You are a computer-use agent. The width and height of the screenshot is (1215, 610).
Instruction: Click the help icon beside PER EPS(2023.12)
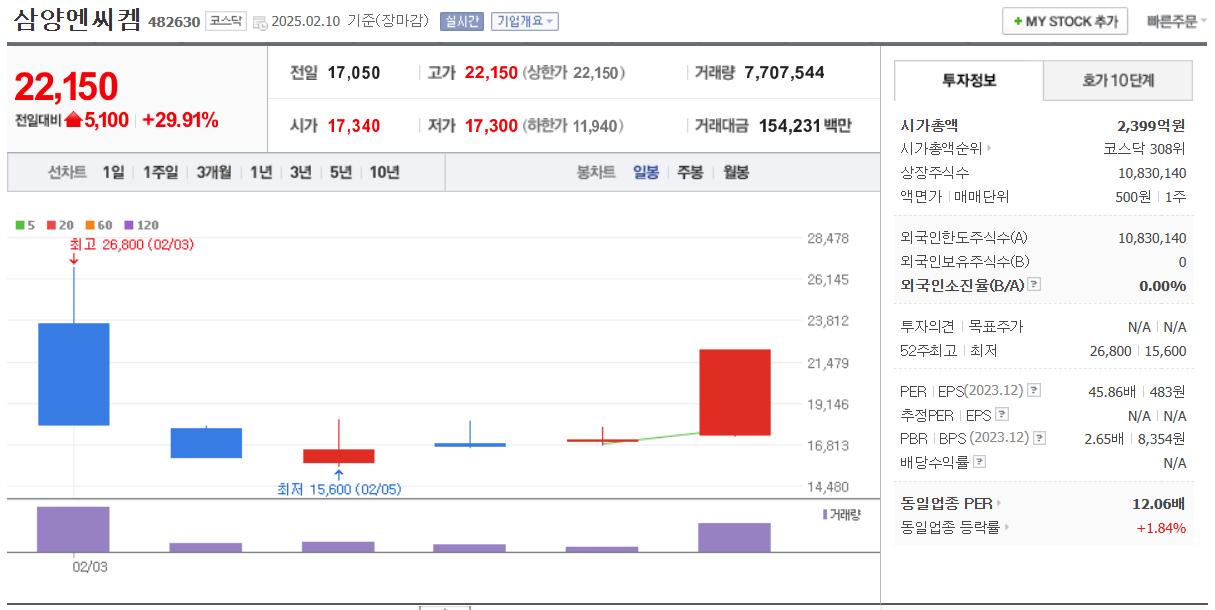click(1034, 391)
